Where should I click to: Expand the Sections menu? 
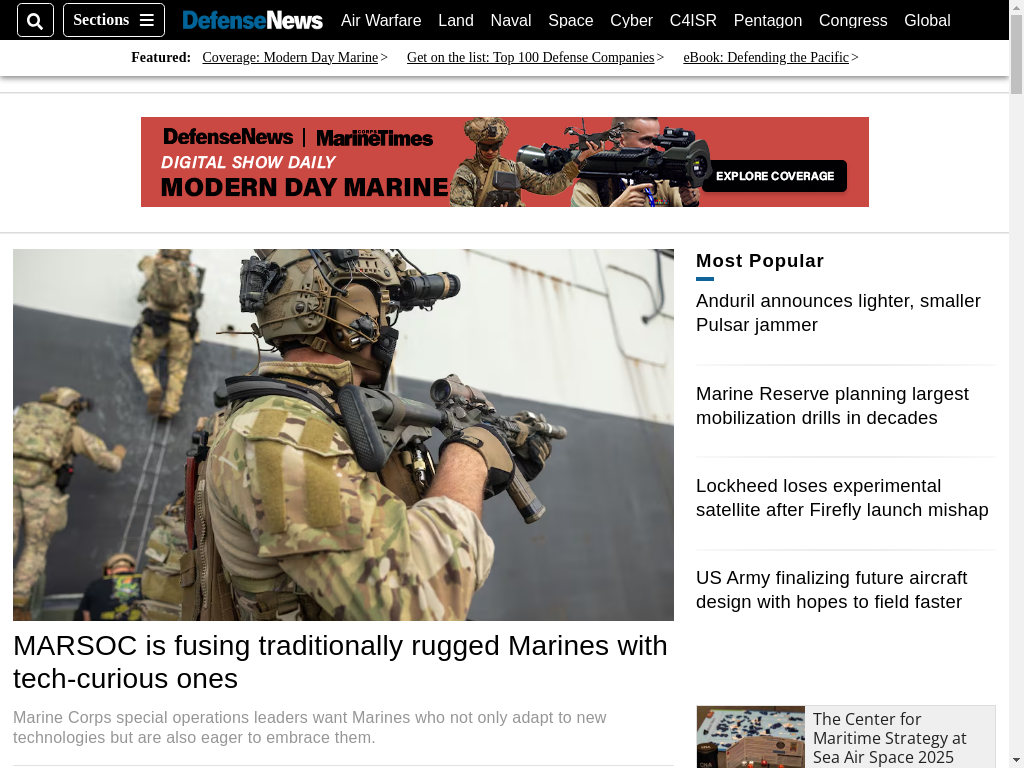click(114, 20)
